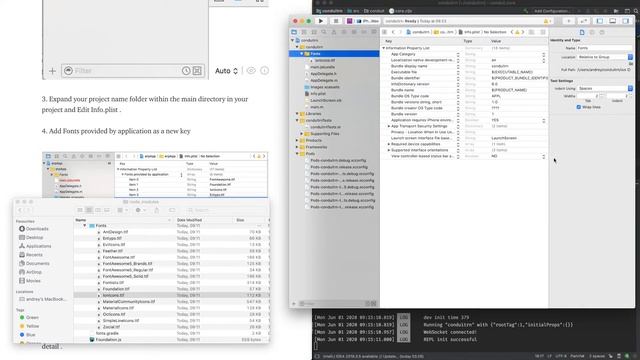Open the issue navigator warning triangle in Xcode sidebar
Screen dimensions: 640x360
(334, 32)
